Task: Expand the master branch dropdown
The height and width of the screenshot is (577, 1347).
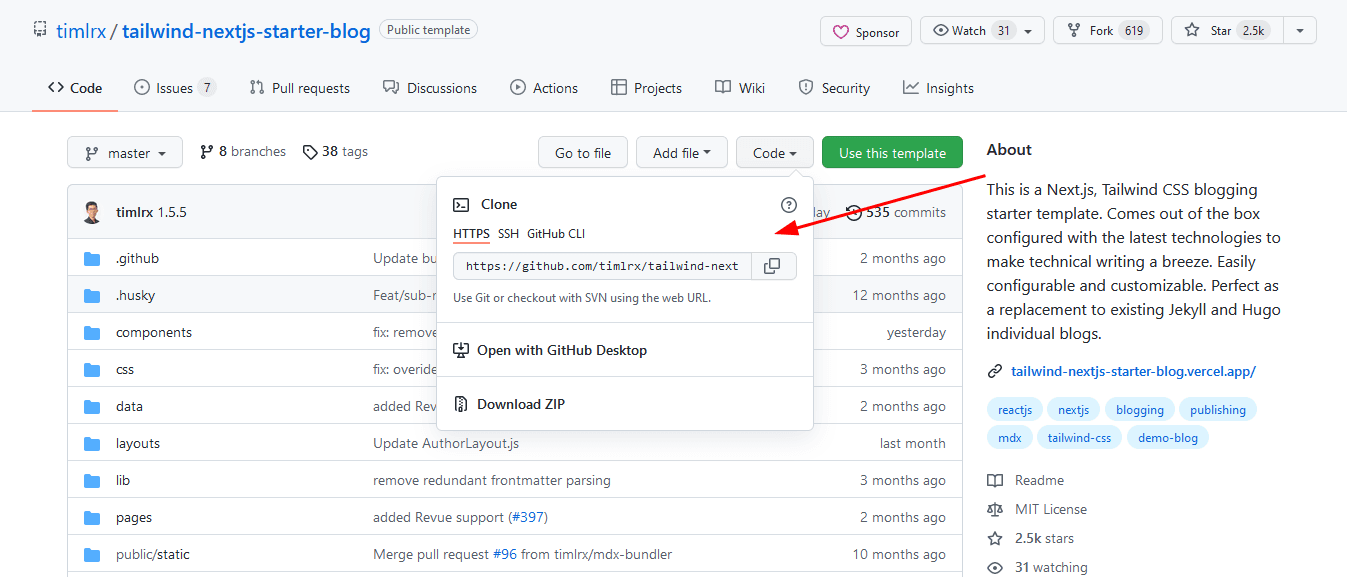Action: [125, 153]
